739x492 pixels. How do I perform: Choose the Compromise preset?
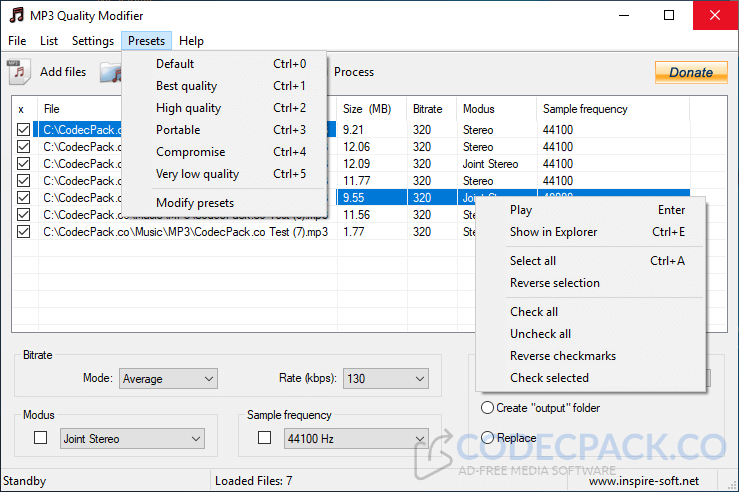(224, 152)
